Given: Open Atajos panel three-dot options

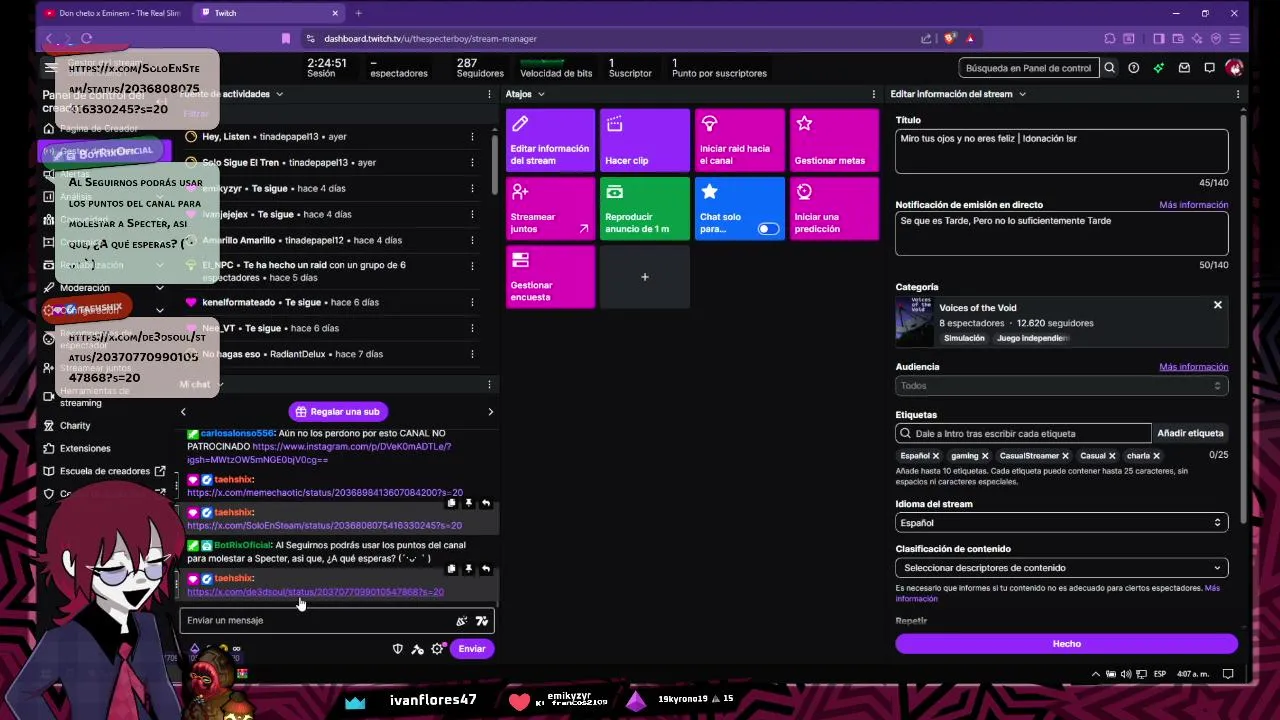Looking at the screenshot, I should point(875,94).
